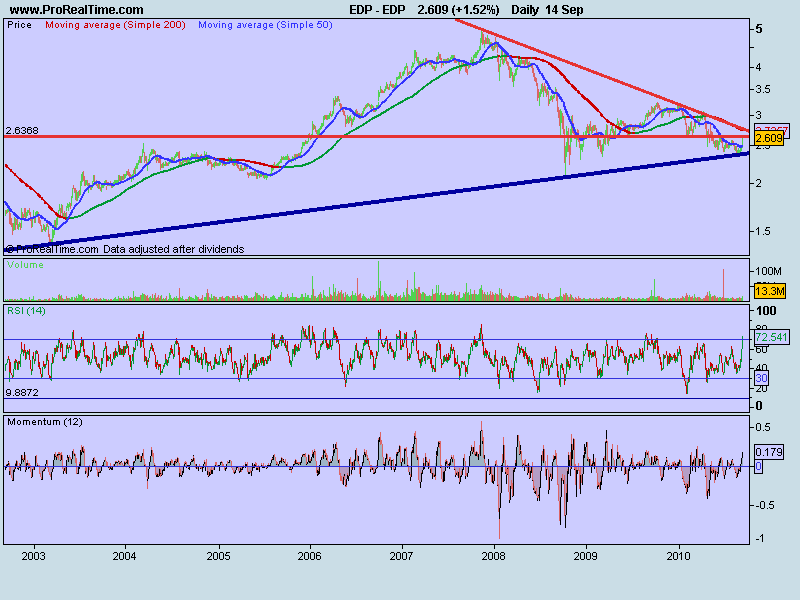Click the 100M tick on volume axis

pos(768,271)
